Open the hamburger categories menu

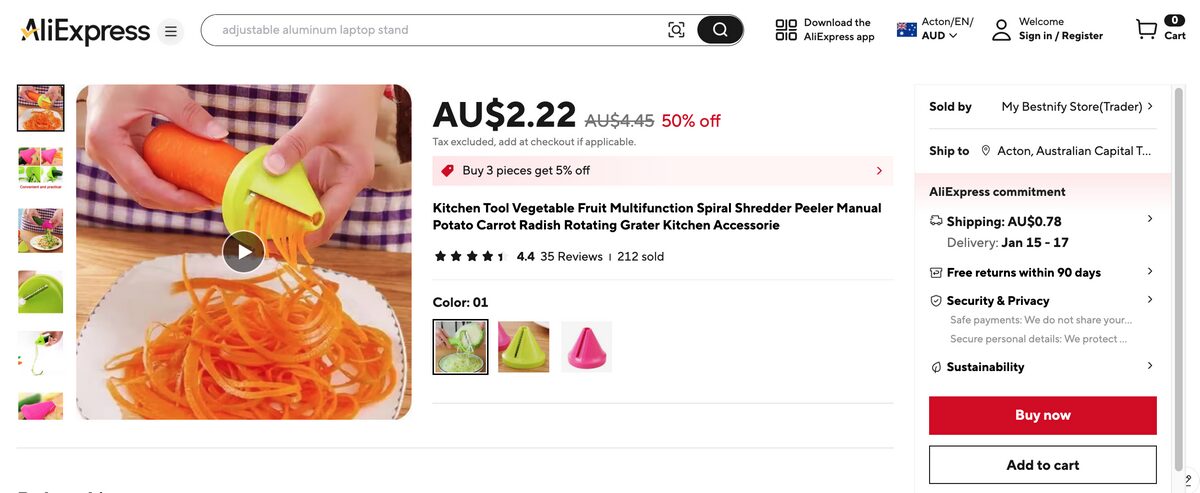[171, 32]
